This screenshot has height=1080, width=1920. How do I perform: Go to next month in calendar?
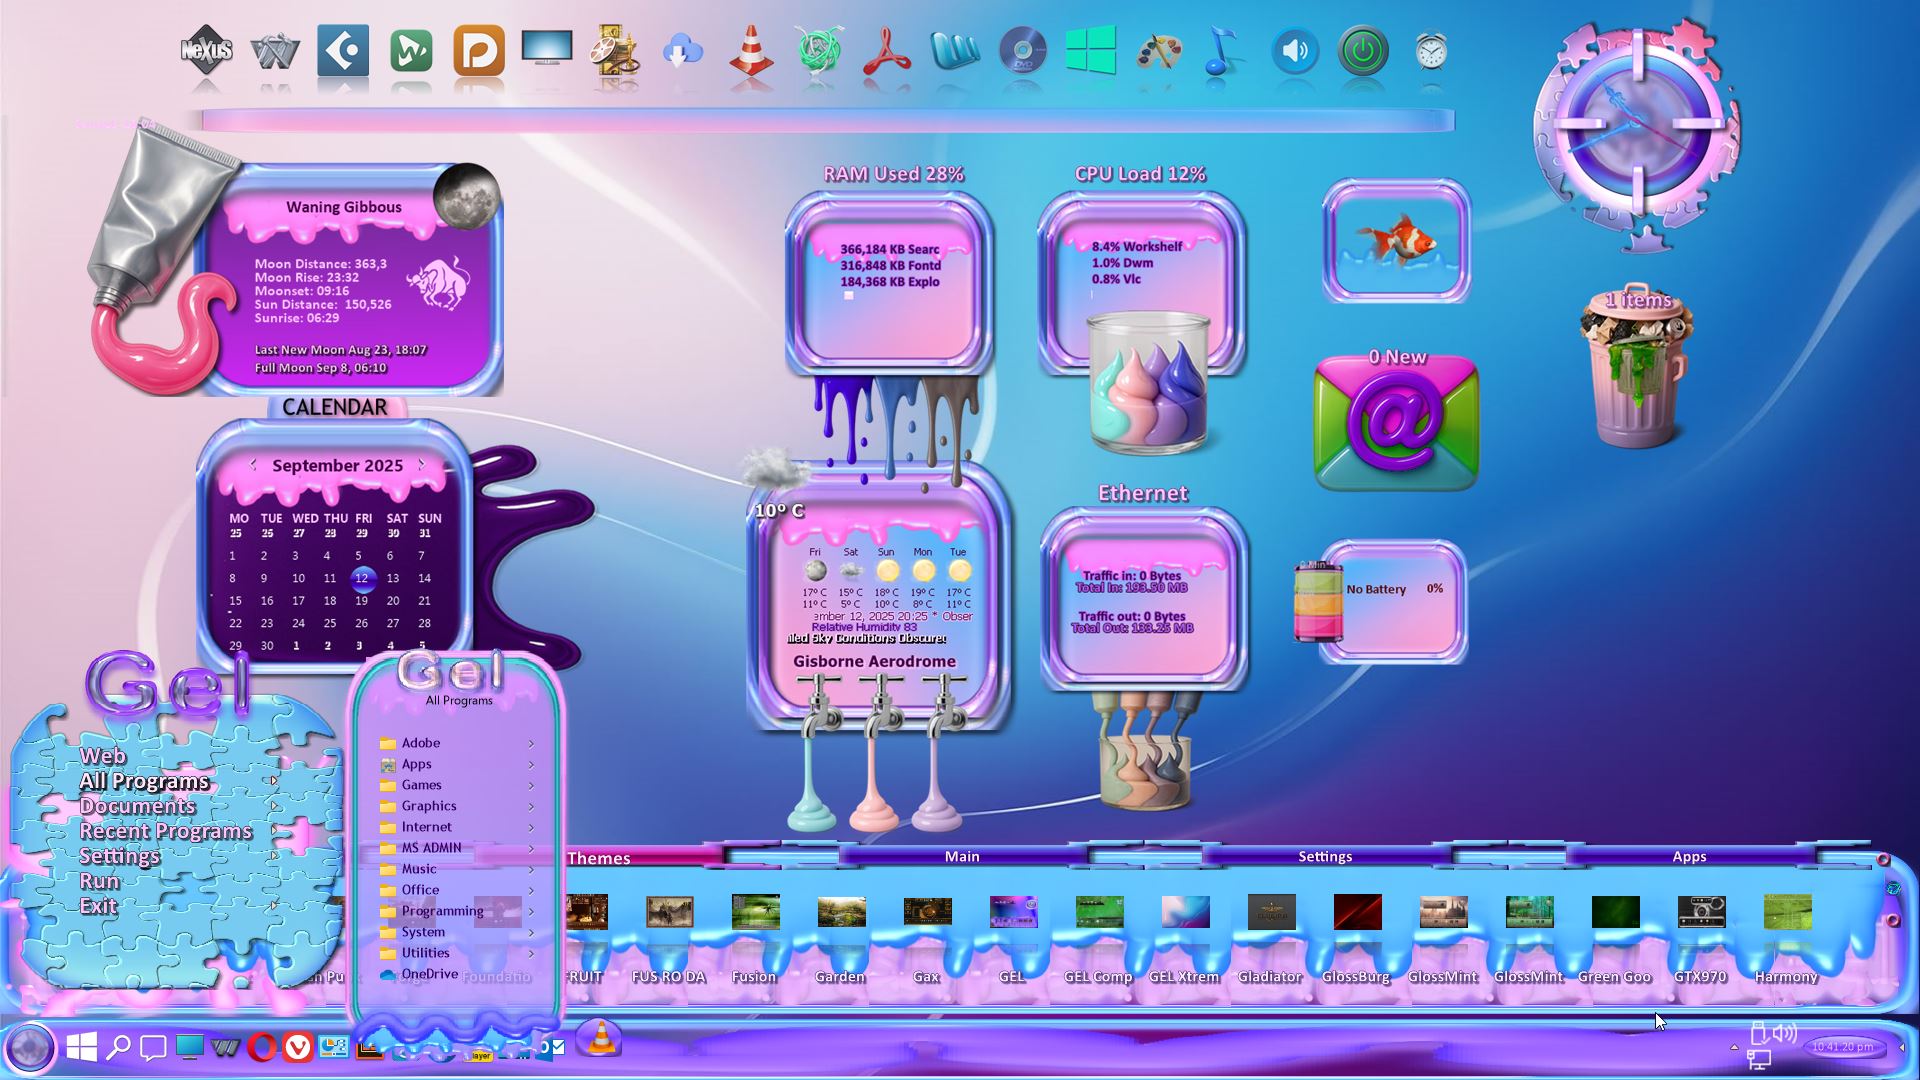[422, 464]
